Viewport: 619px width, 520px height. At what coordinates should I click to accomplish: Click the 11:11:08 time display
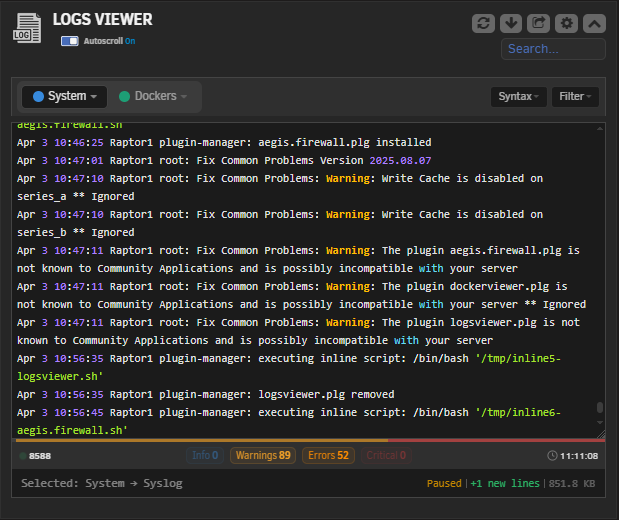click(579, 456)
